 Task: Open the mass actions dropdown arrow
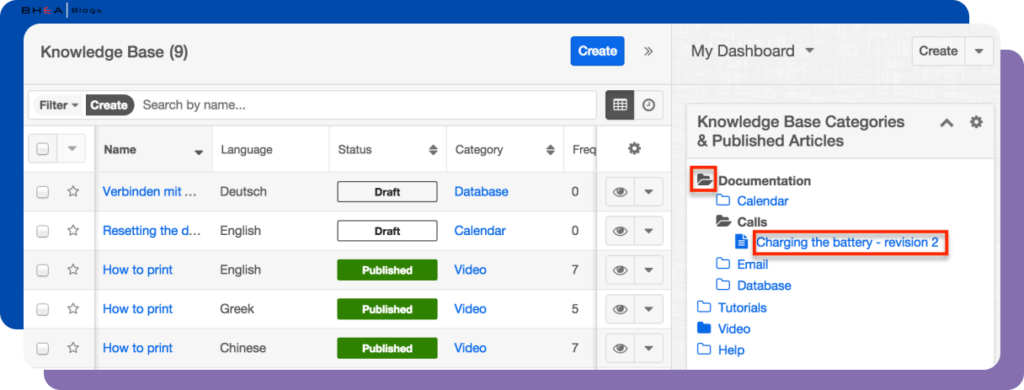[x=72, y=149]
